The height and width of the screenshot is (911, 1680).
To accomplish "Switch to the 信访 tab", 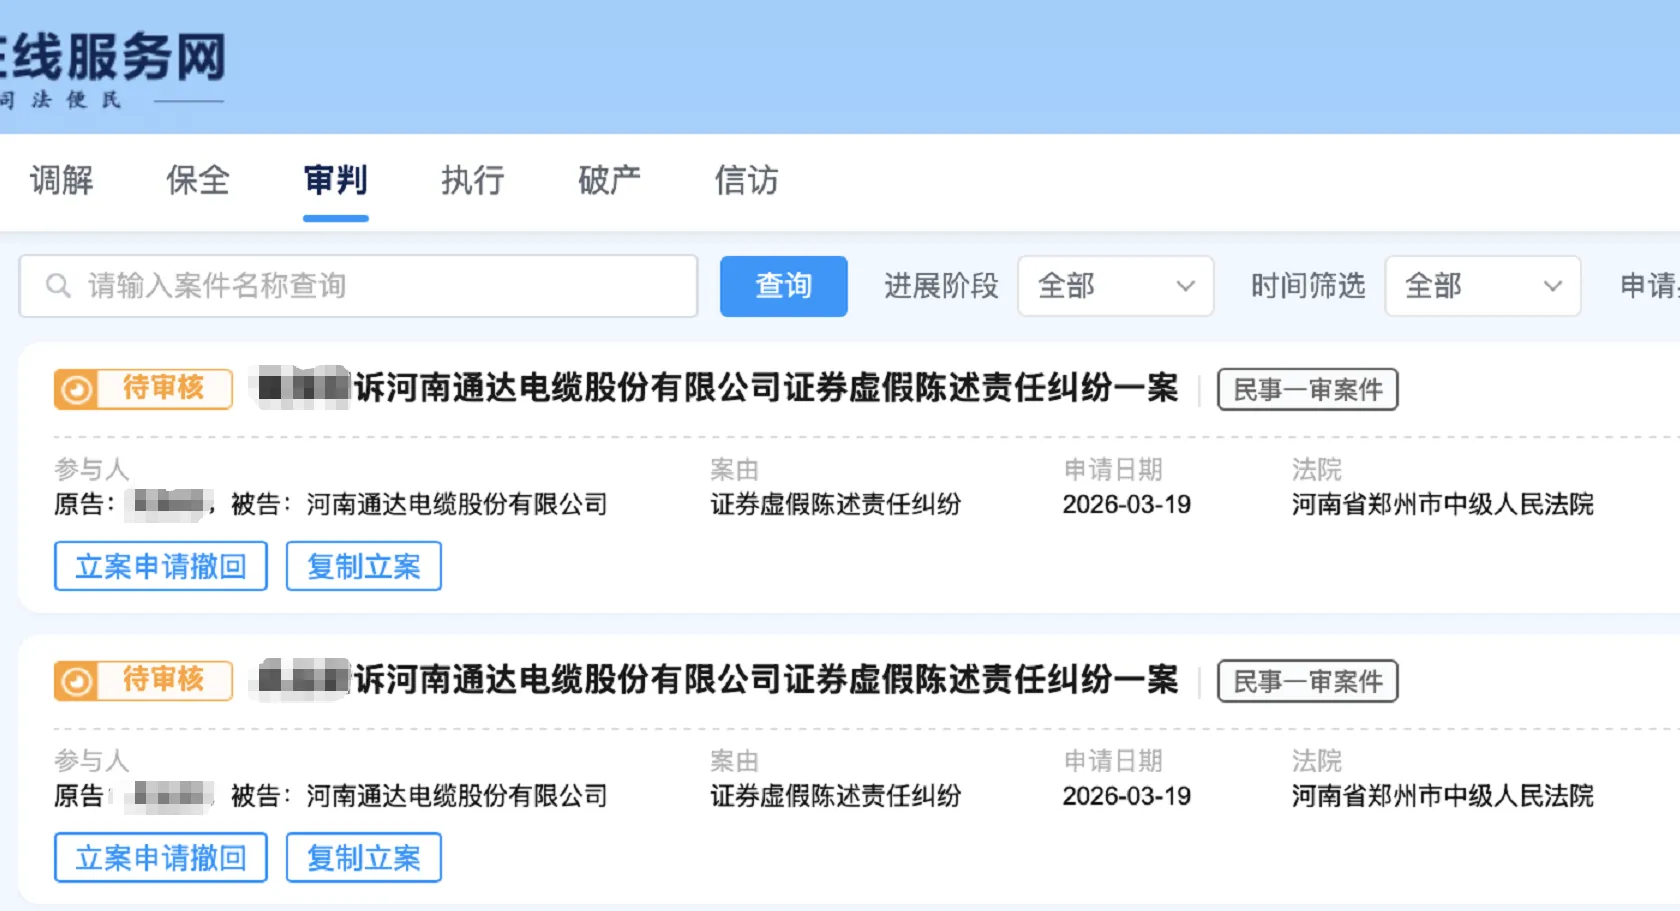I will click(744, 181).
